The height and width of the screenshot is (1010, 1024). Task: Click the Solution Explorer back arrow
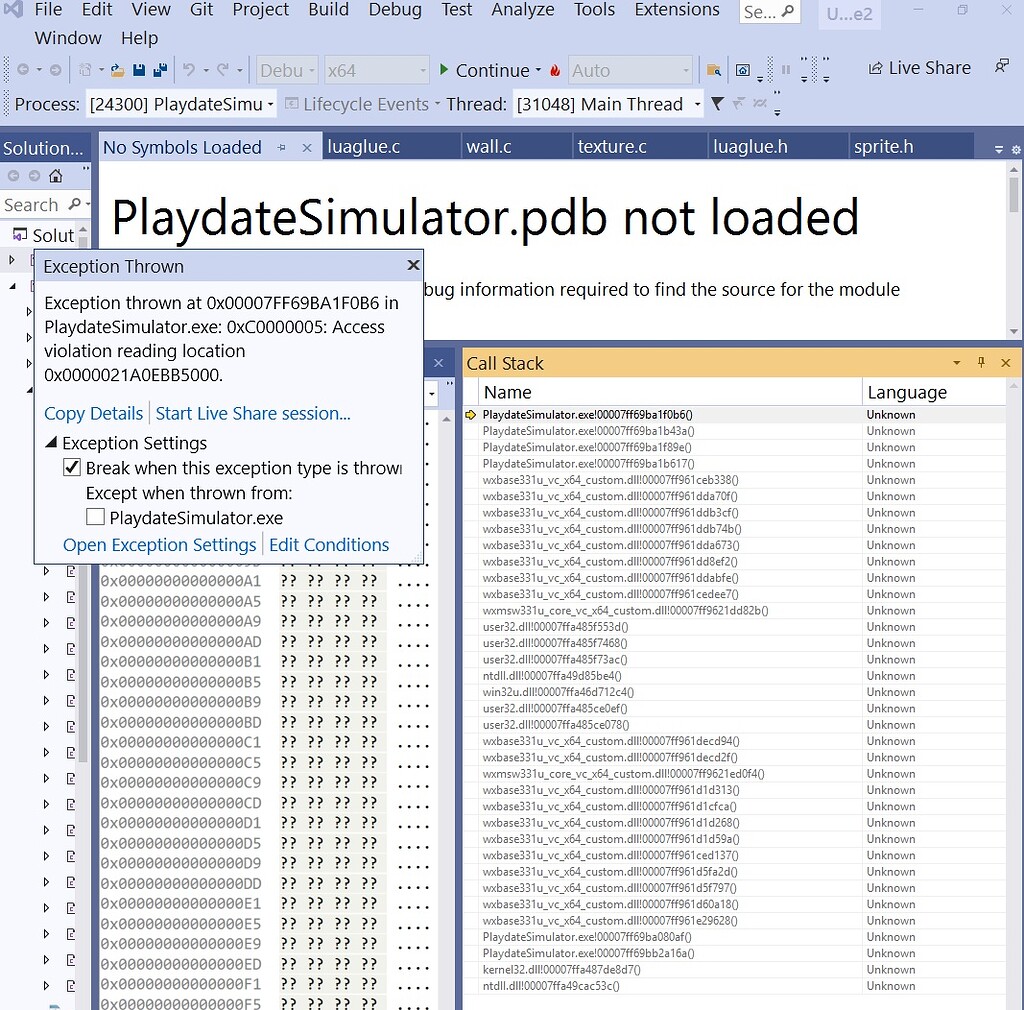click(14, 176)
